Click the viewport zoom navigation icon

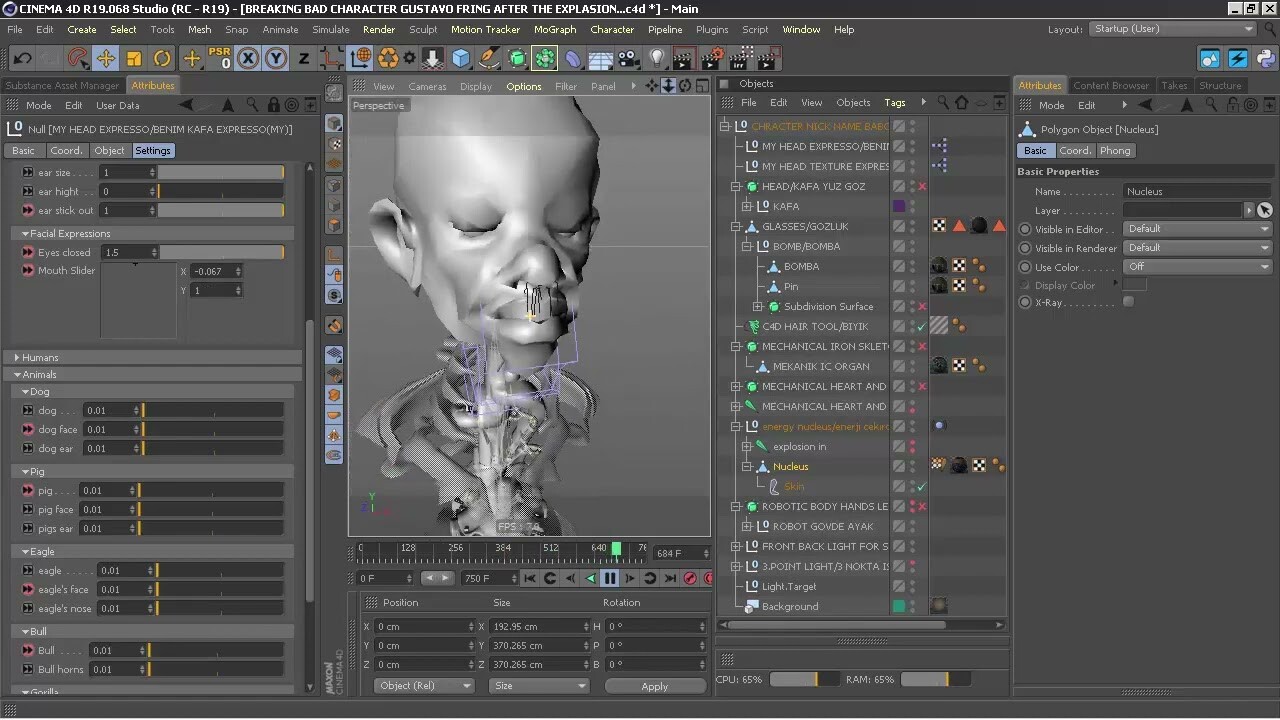coord(669,86)
